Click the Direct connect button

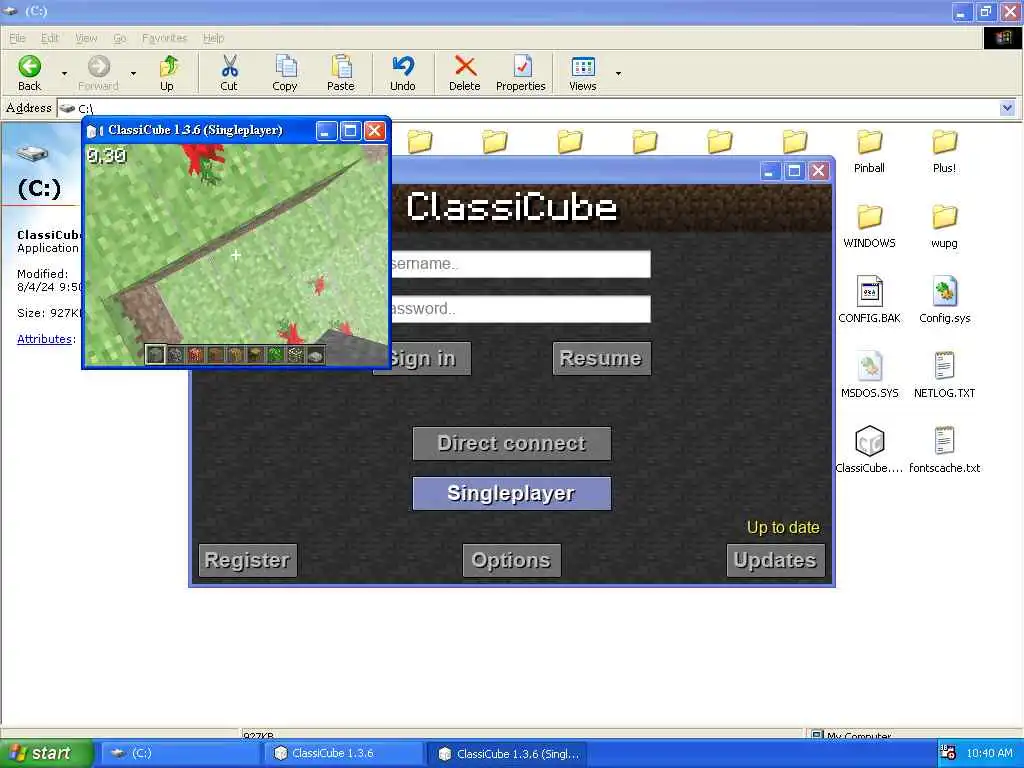512,443
